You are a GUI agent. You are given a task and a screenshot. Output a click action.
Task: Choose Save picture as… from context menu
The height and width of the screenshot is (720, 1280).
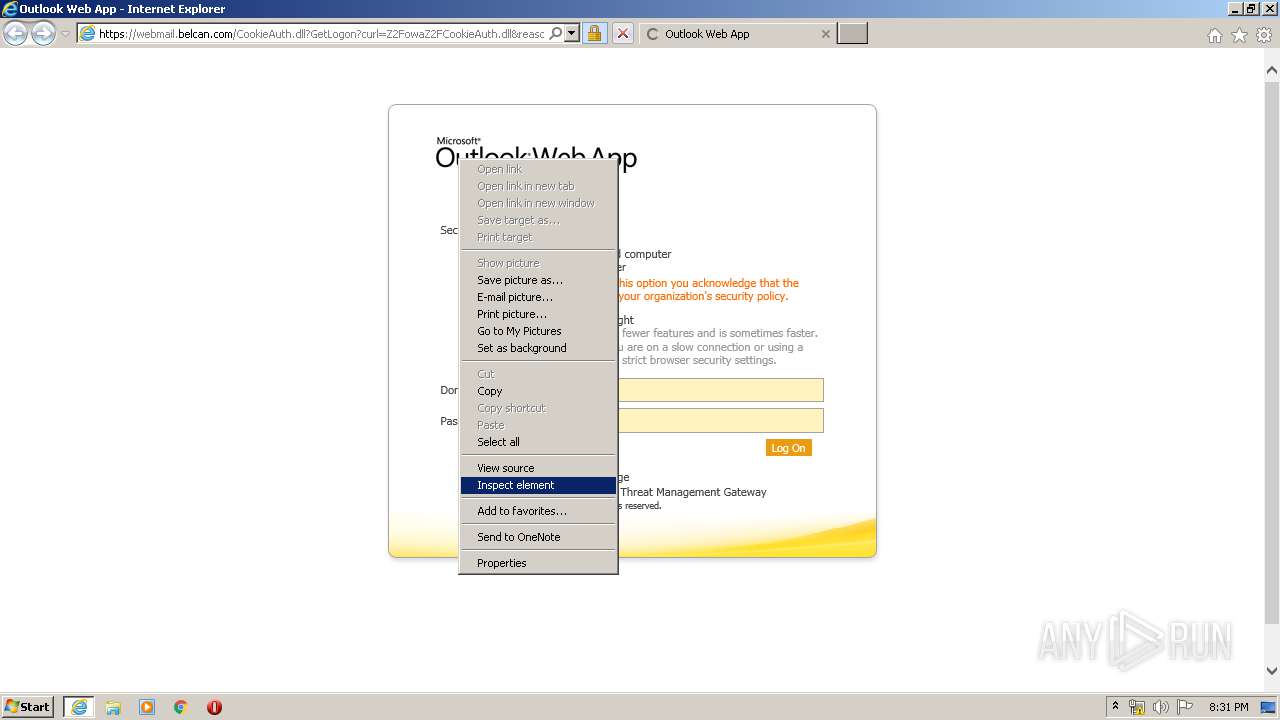pos(538,280)
